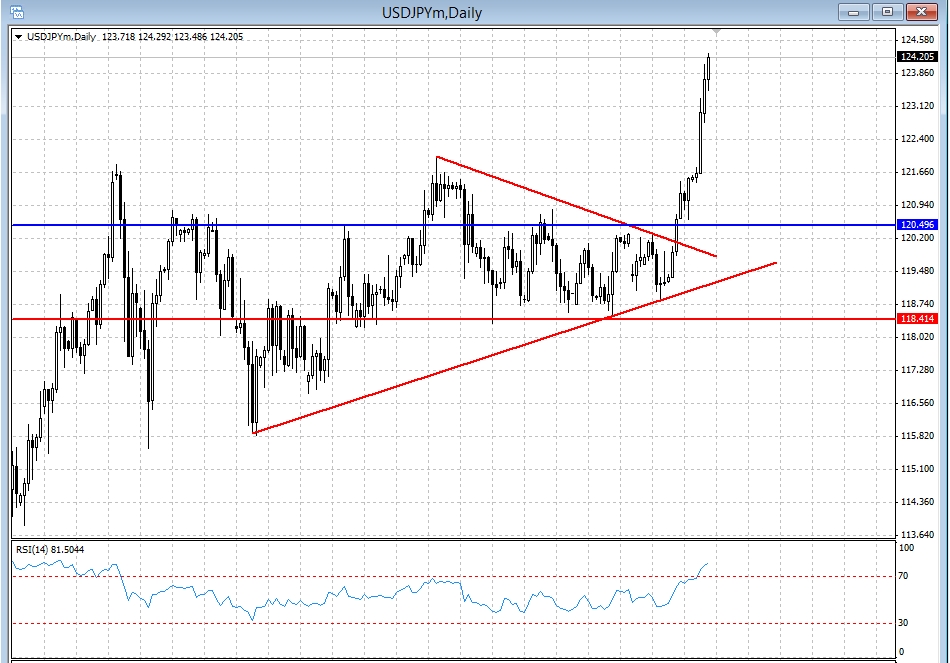Click the RSI level 70 scale label
This screenshot has width=950, height=663.
tap(903, 576)
